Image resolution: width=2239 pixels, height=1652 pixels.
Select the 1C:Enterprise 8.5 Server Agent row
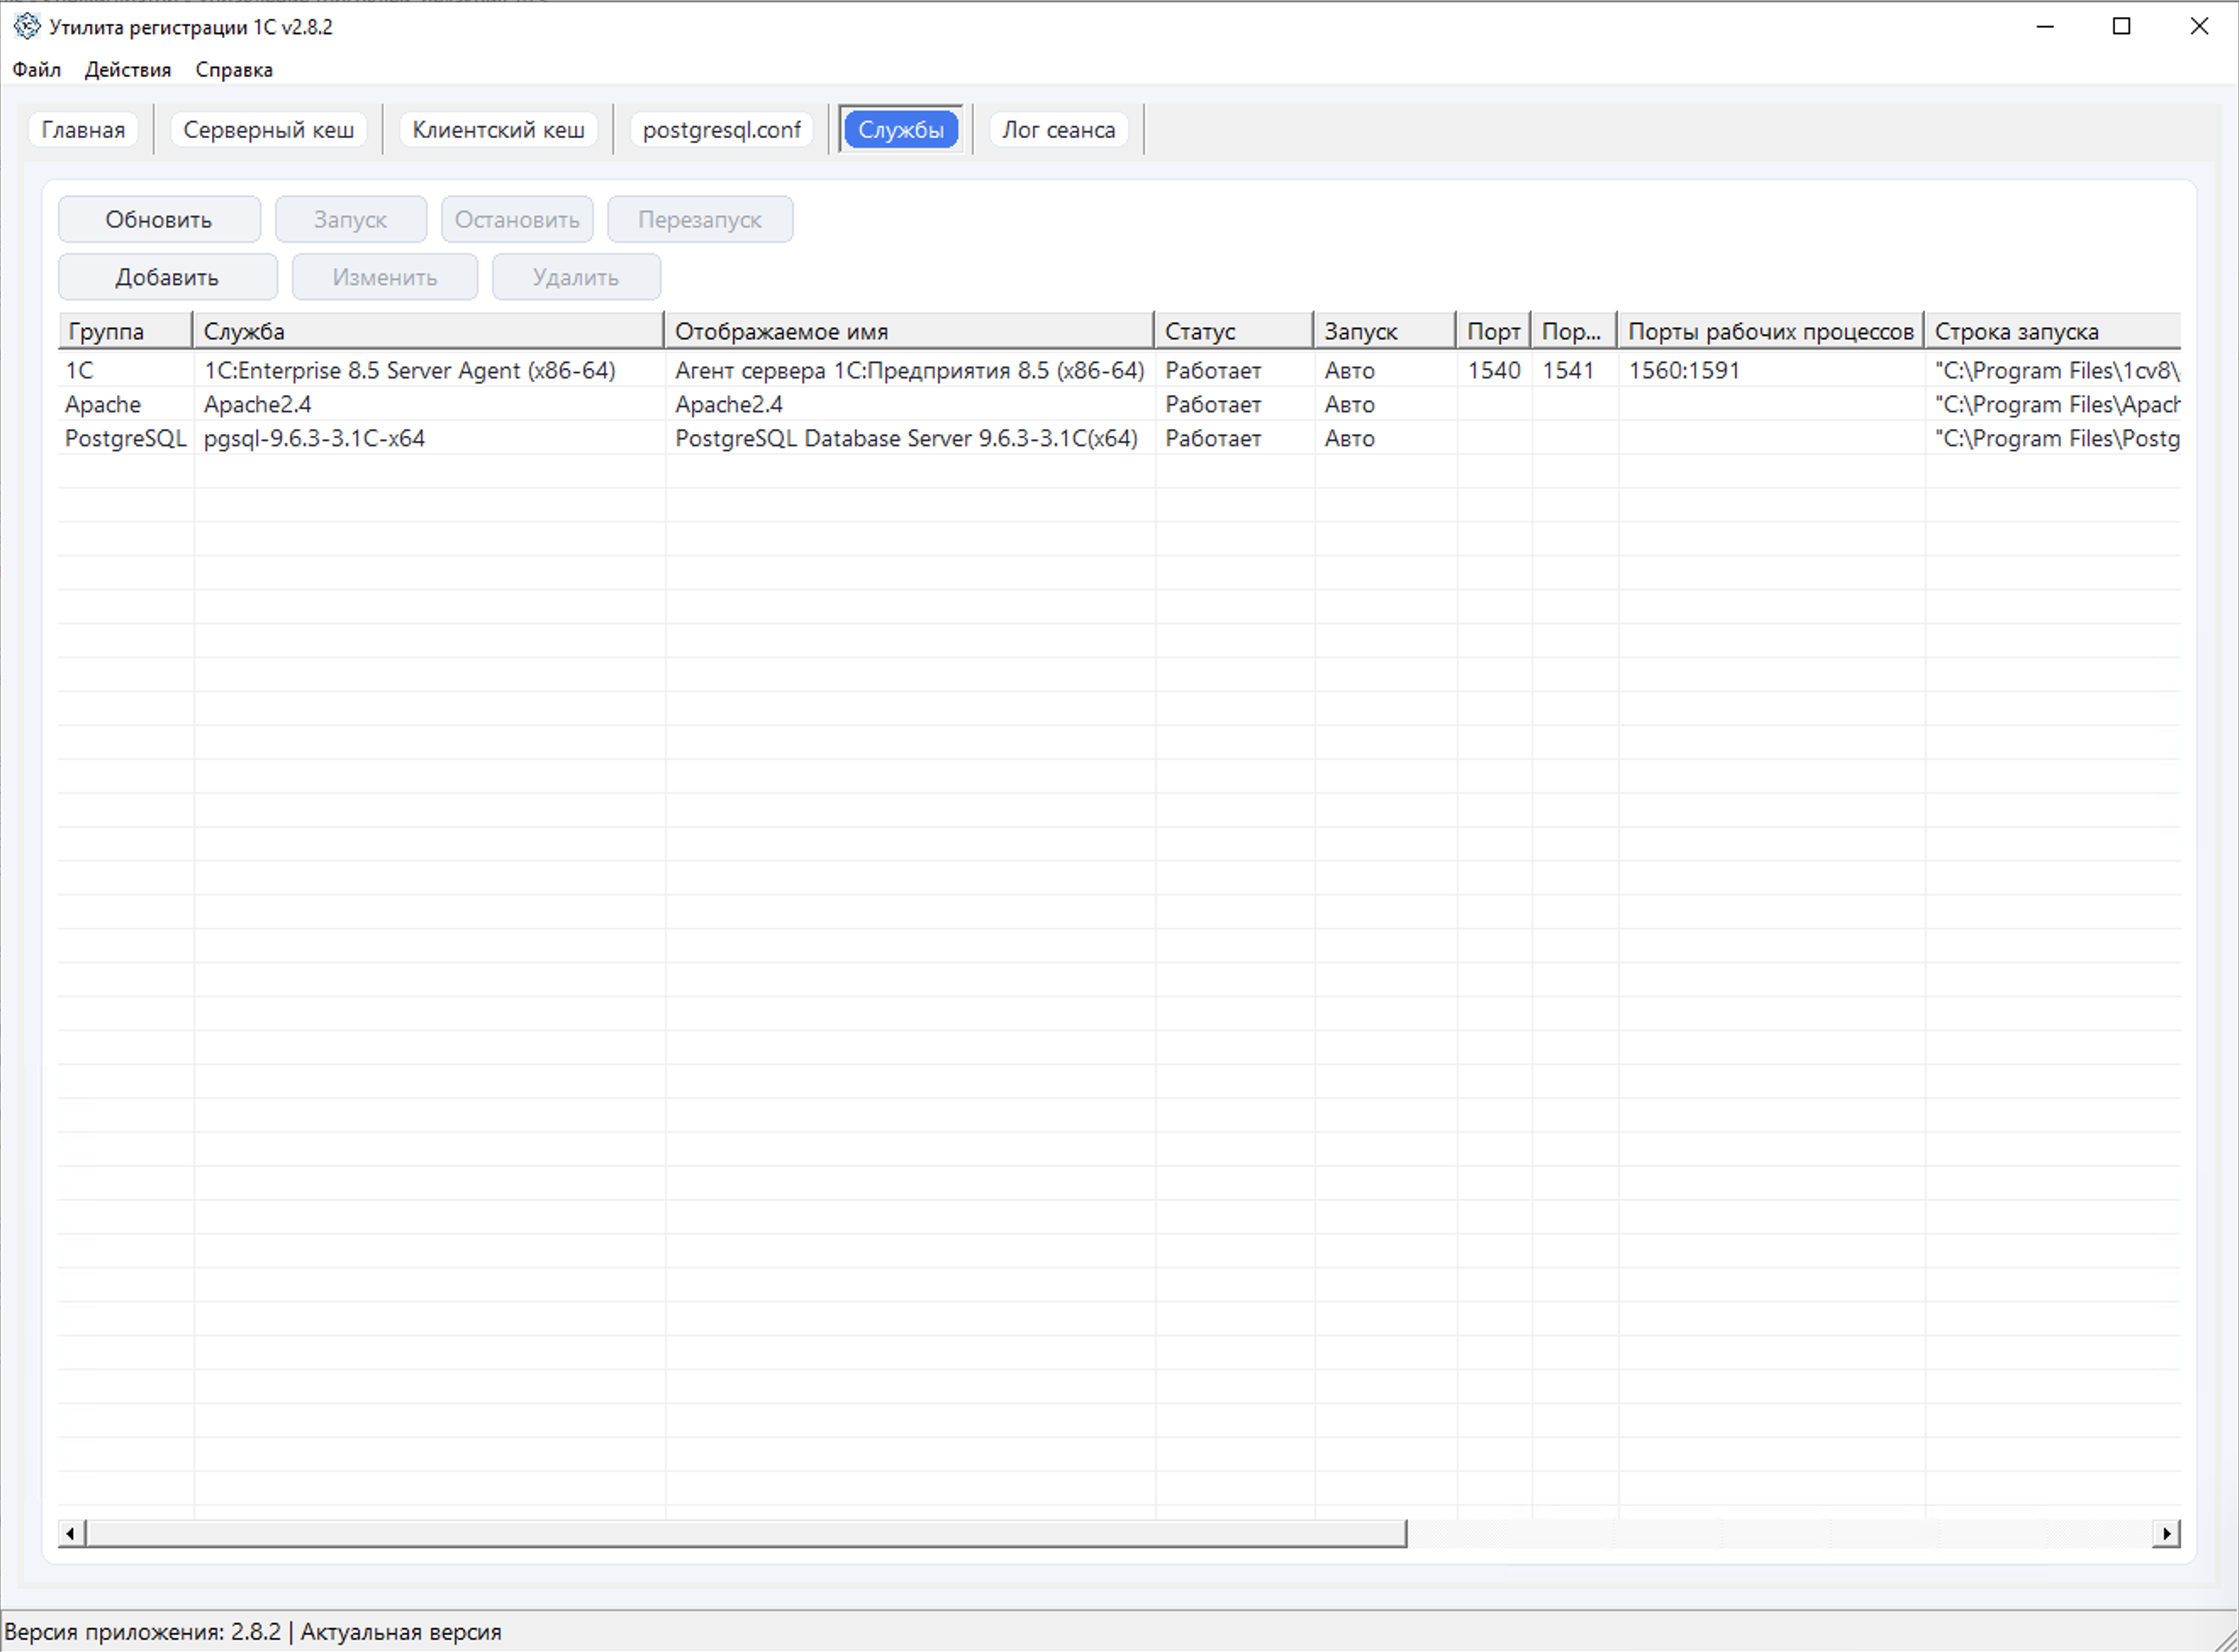click(x=1119, y=370)
